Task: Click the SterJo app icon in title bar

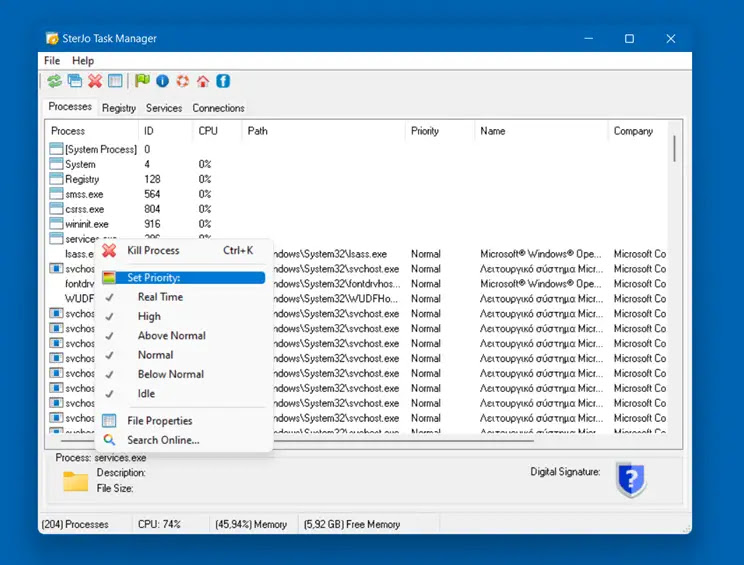Action: tap(52, 38)
